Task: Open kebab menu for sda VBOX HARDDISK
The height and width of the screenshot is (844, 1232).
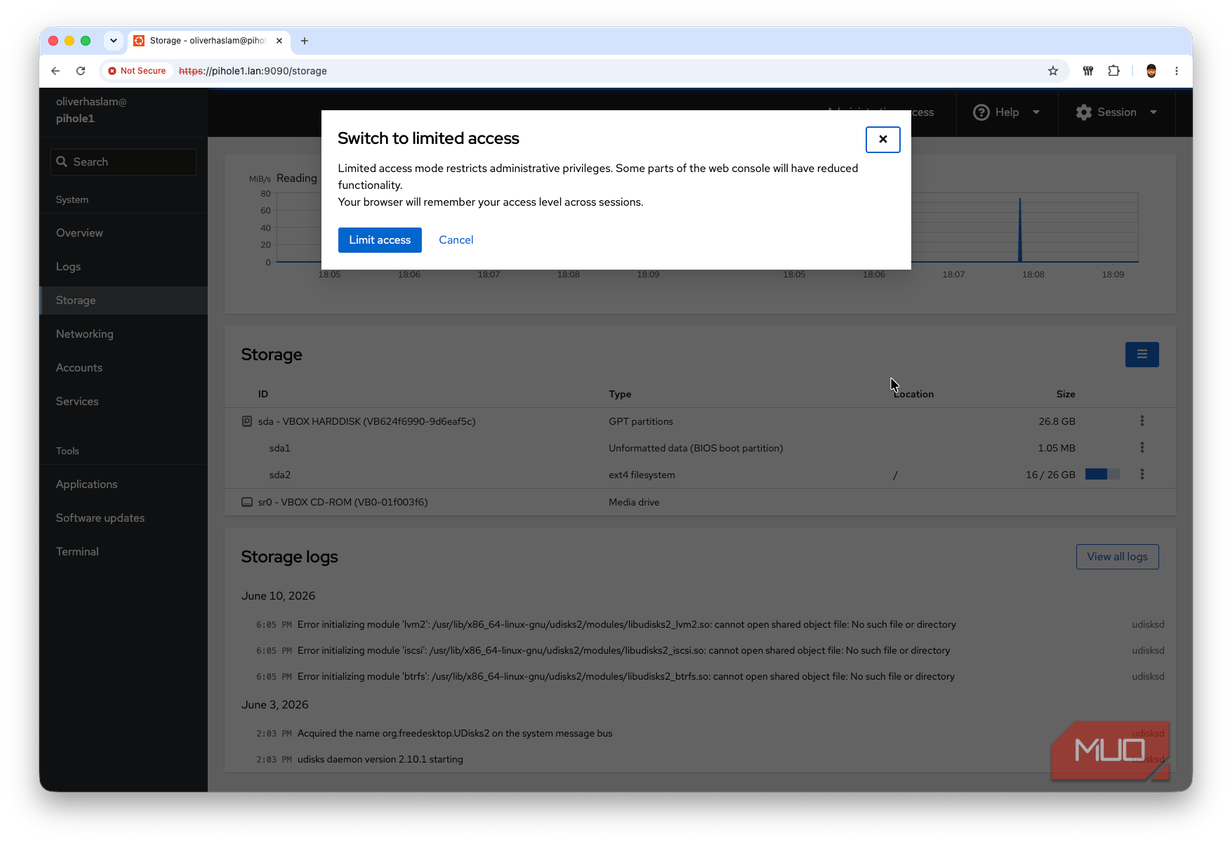Action: click(1142, 421)
